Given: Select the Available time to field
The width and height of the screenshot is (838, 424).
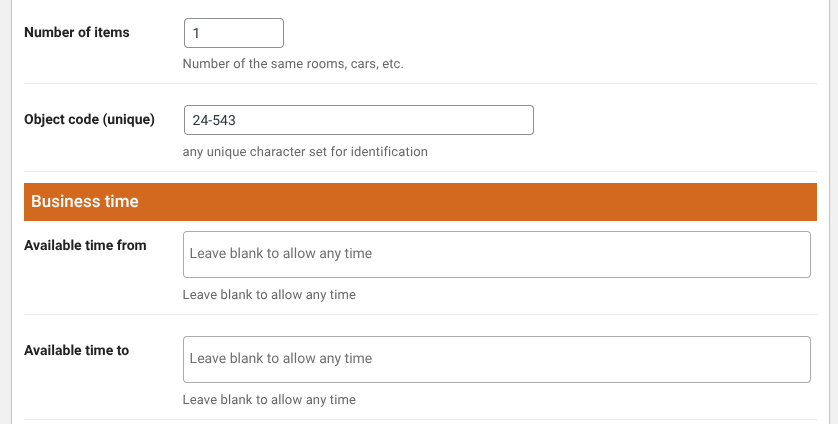Looking at the screenshot, I should 496,359.
